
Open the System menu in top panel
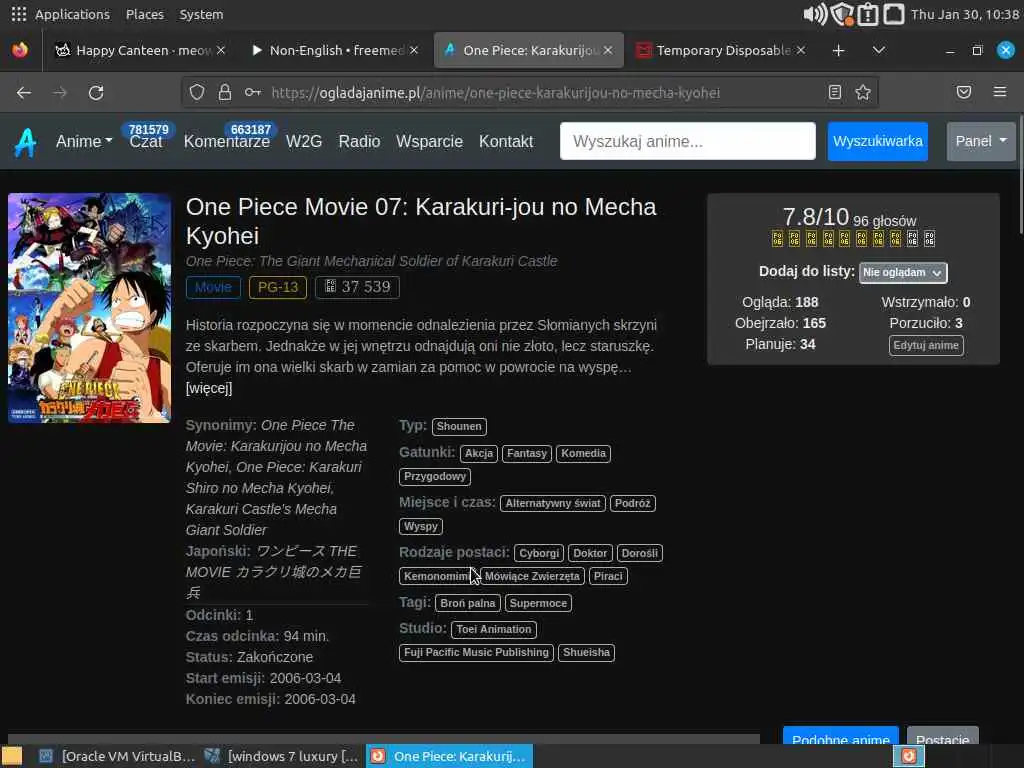(x=201, y=14)
